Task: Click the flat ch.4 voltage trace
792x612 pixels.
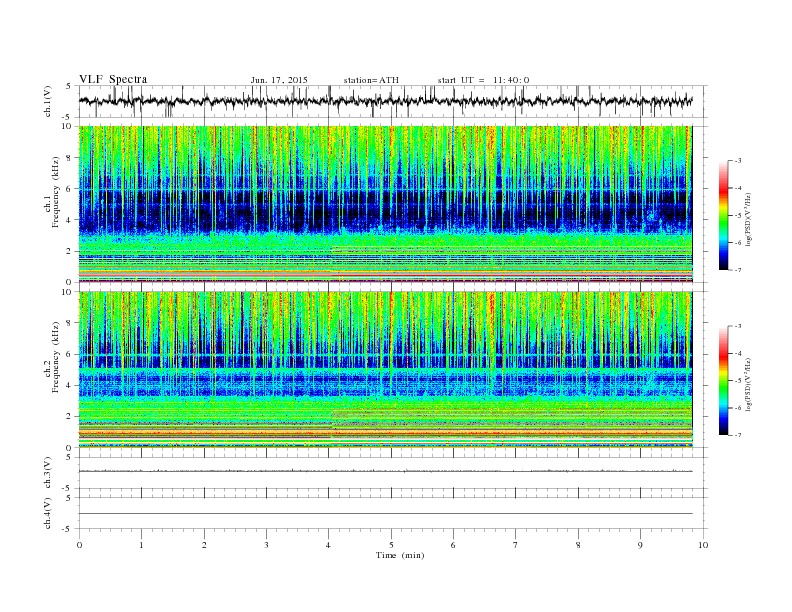Action: 385,514
